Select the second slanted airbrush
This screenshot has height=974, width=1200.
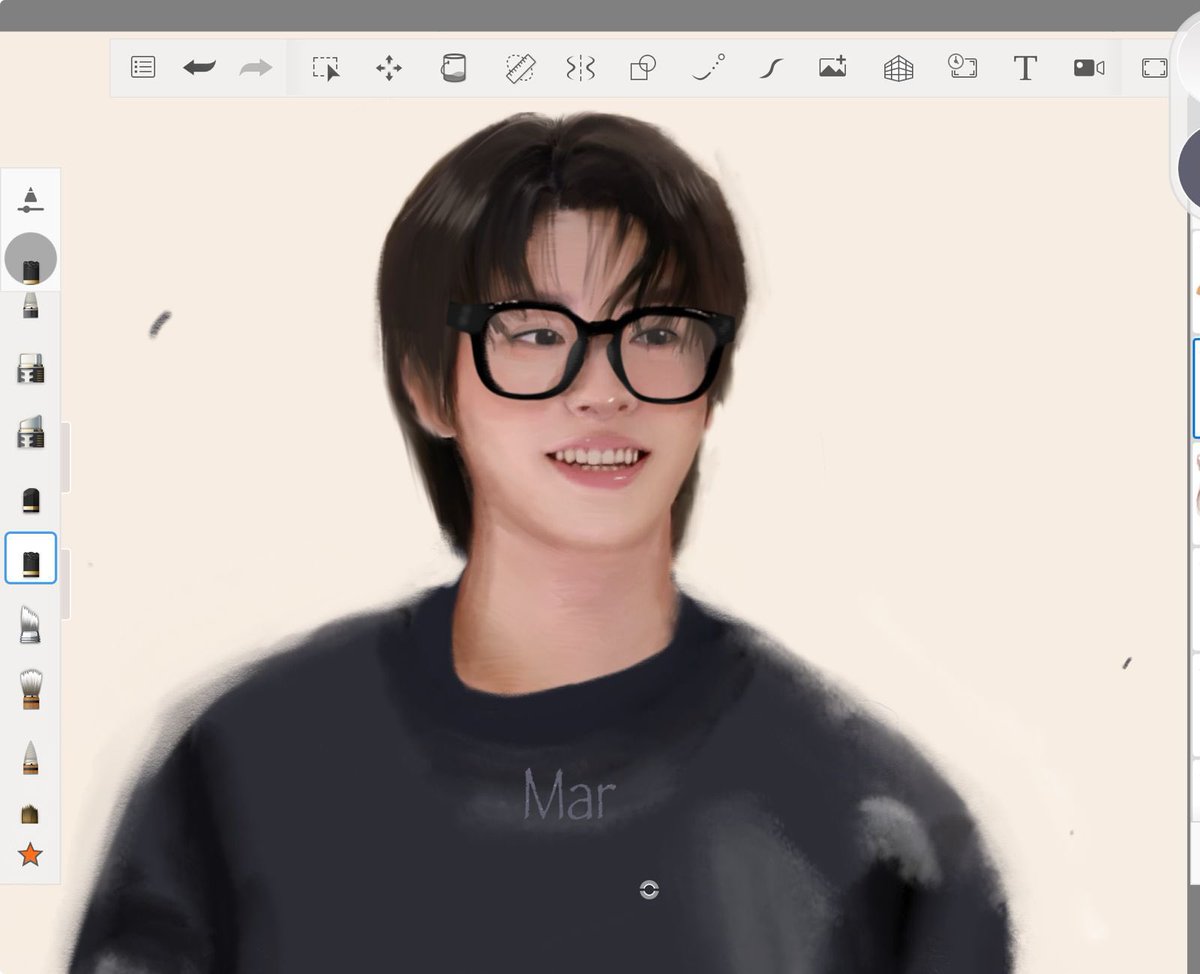tap(31, 432)
